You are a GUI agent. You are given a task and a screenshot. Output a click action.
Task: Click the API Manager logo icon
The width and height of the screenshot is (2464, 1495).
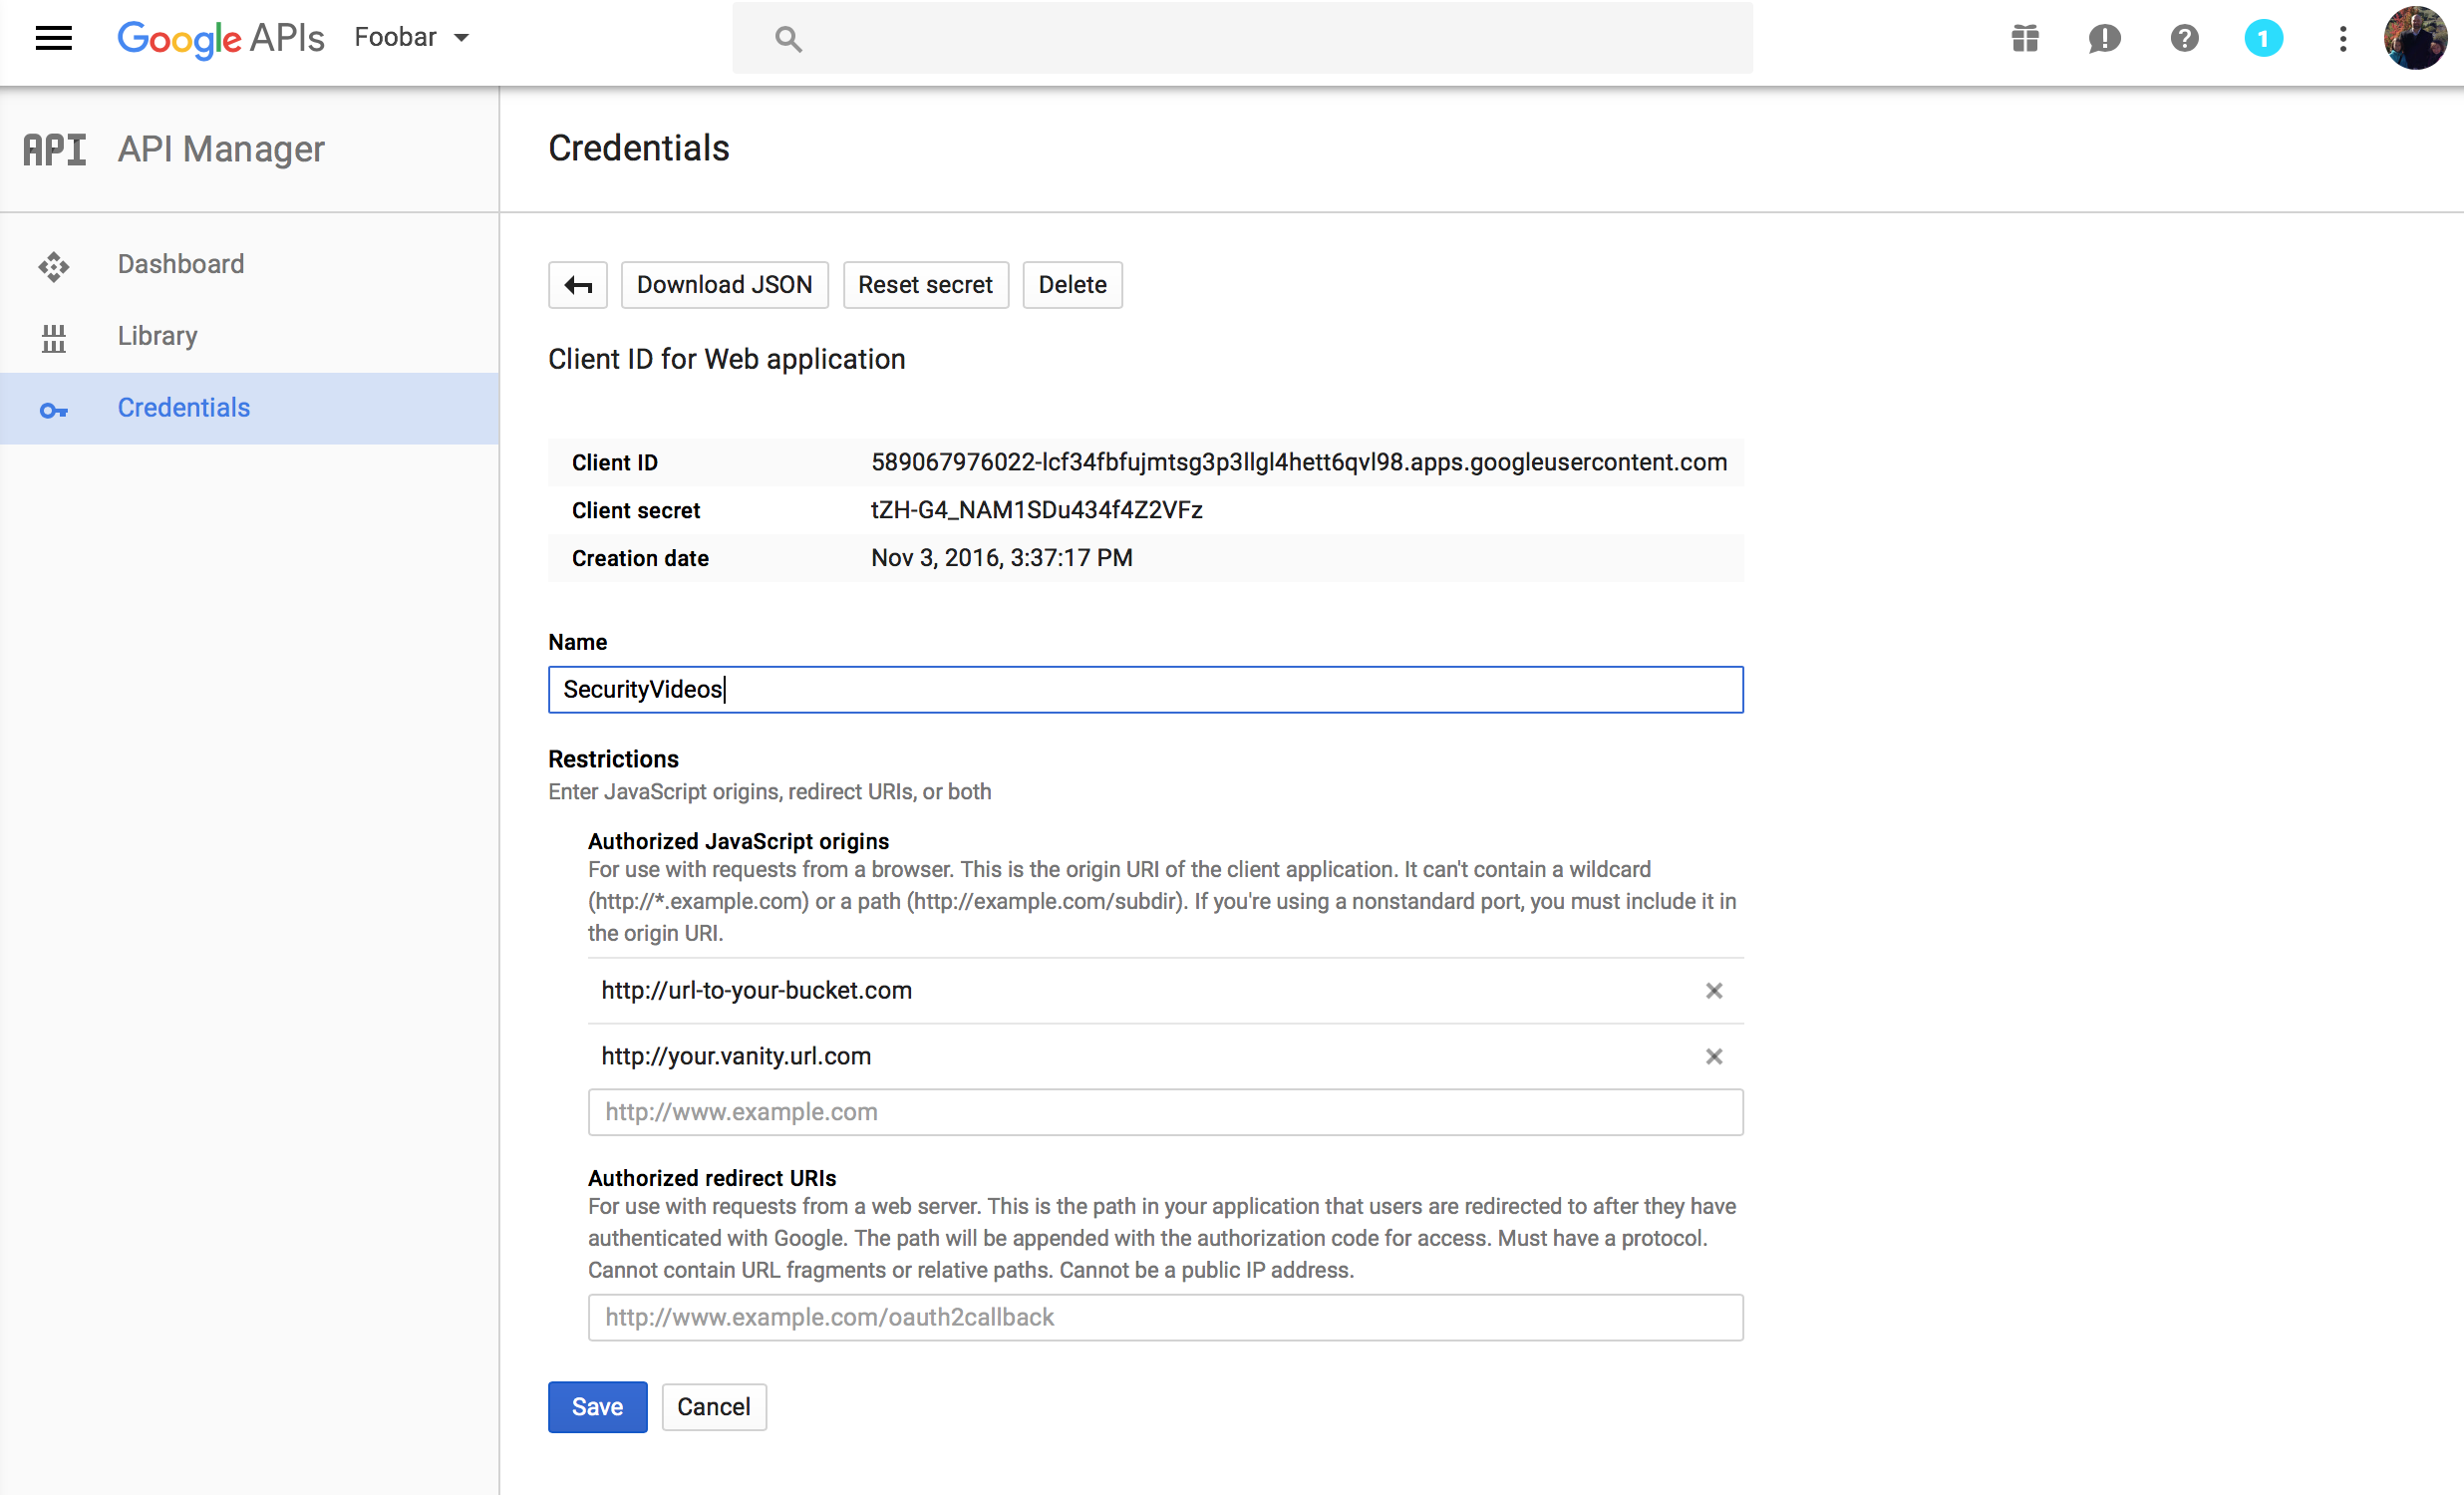[x=55, y=149]
